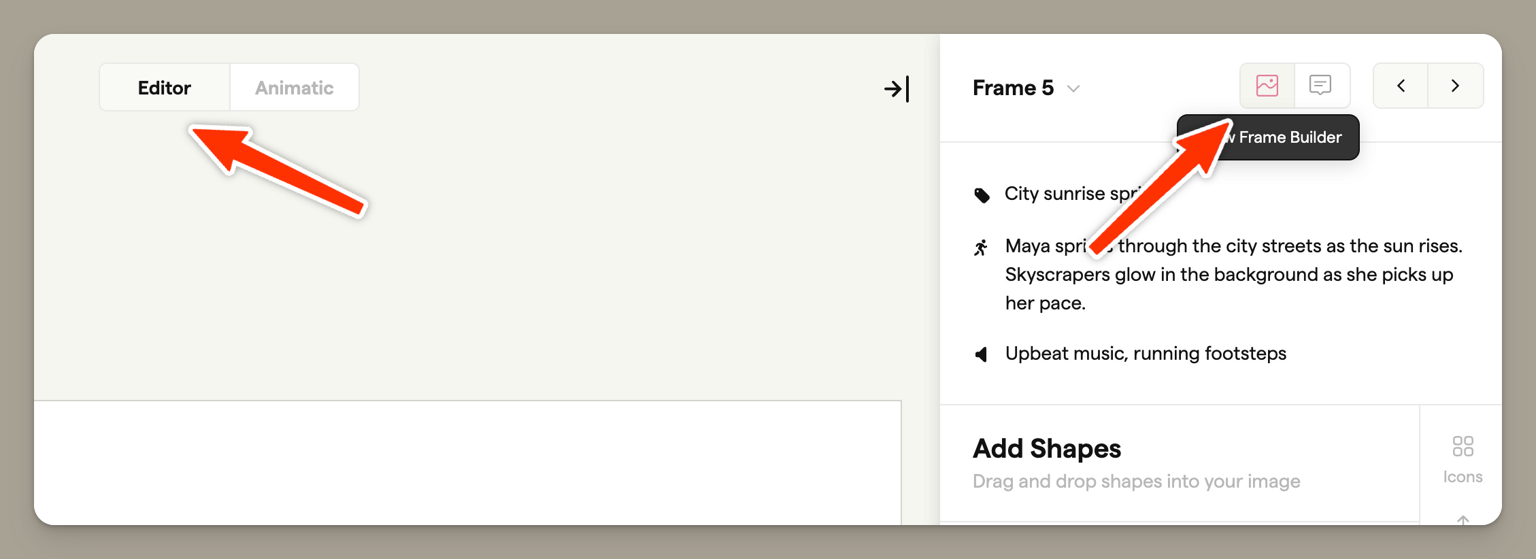Switch to the Animatic view
Viewport: 1536px width, 559px height.
coord(294,88)
